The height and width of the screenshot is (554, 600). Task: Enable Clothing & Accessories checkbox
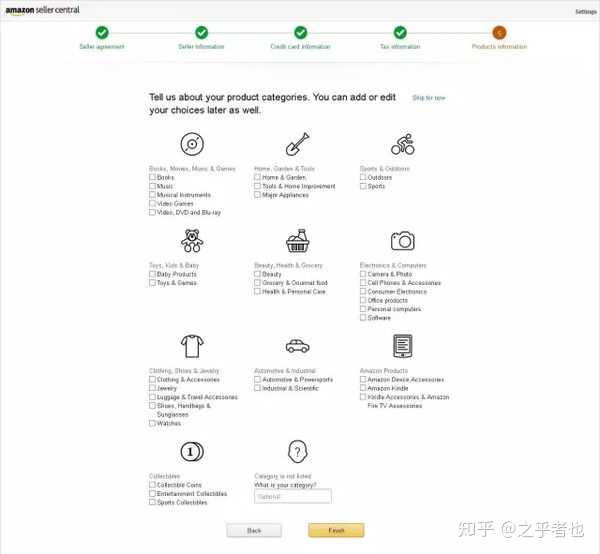(152, 380)
